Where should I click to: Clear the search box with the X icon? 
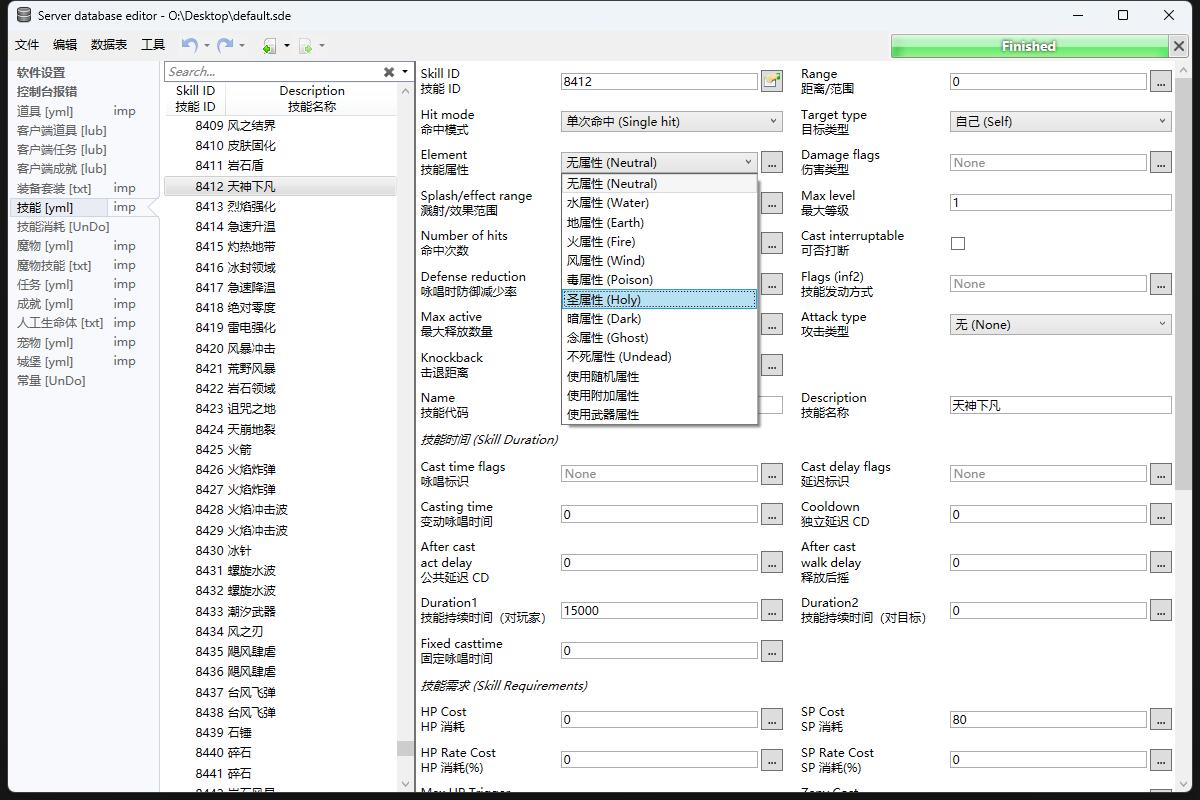[x=389, y=72]
